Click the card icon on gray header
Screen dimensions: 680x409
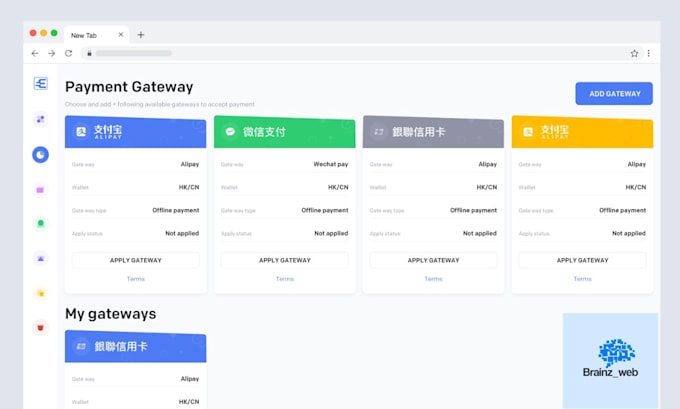[379, 131]
